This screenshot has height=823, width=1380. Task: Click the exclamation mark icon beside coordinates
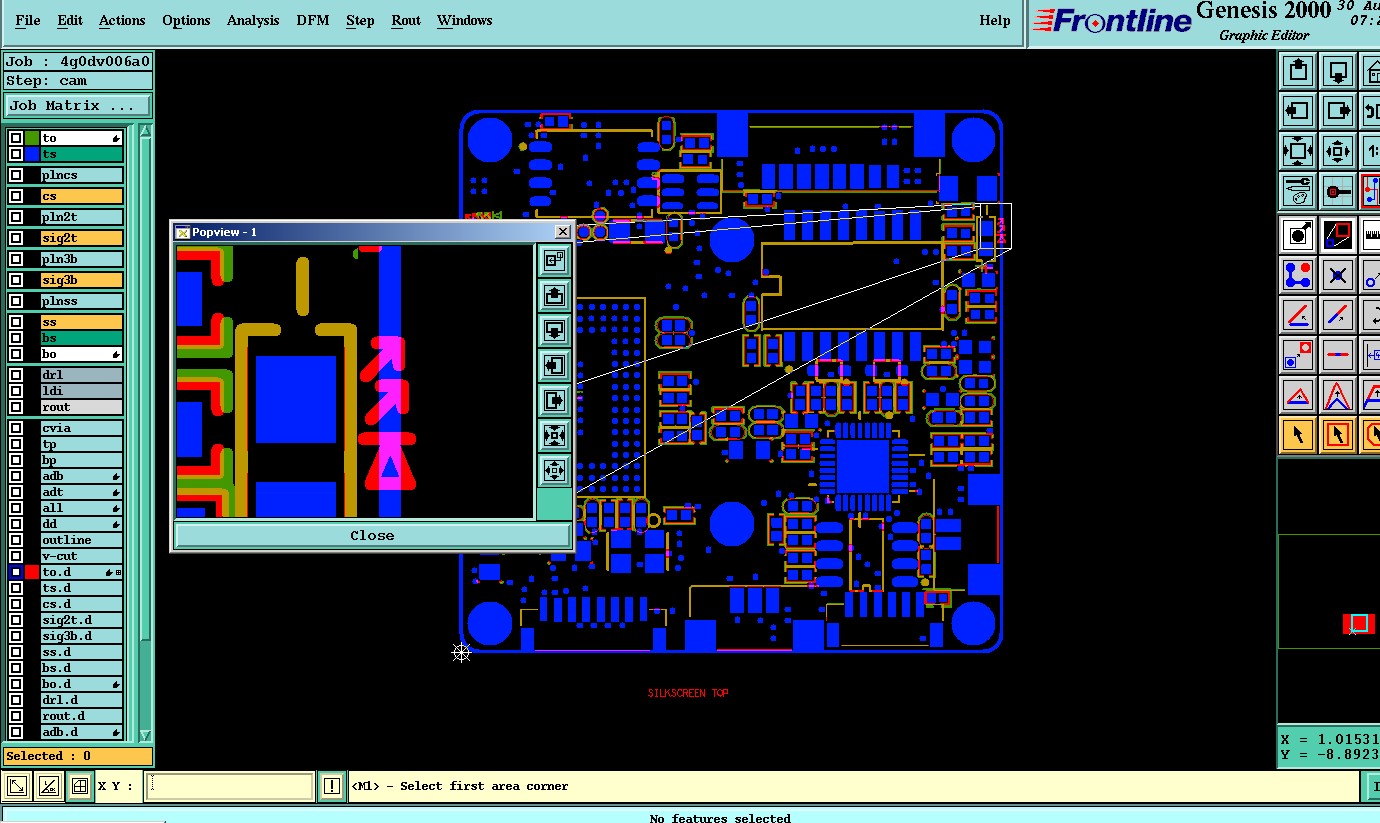click(332, 786)
